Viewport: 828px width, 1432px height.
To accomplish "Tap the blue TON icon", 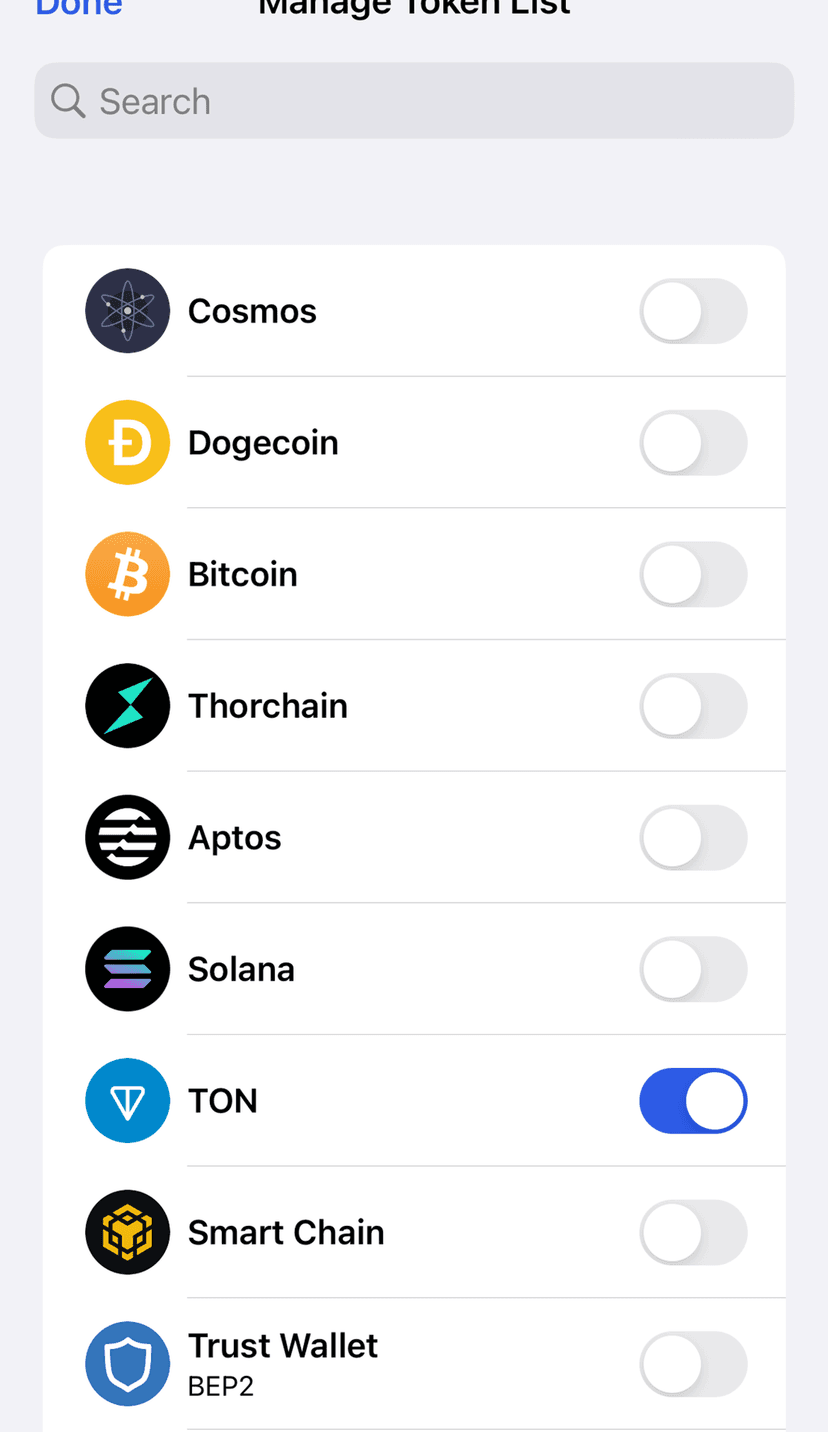I will pos(127,1100).
